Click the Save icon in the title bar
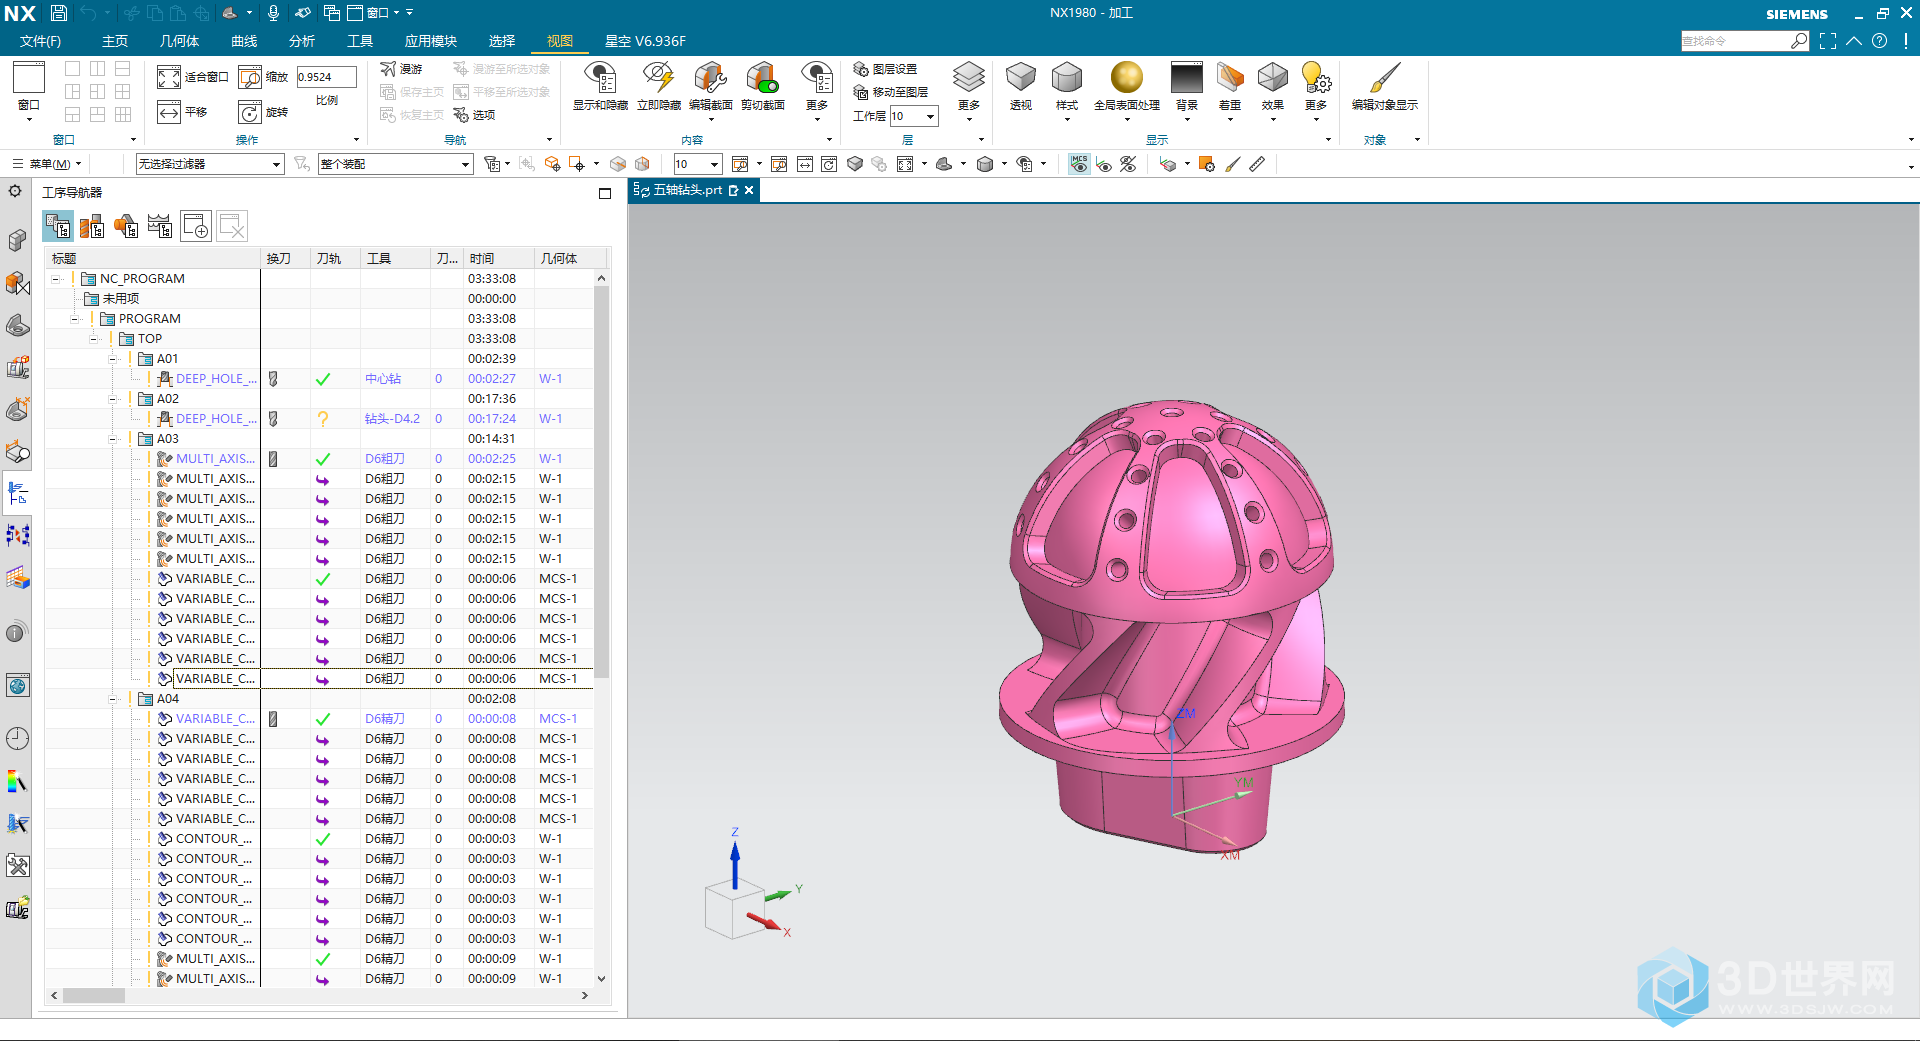 tap(59, 13)
